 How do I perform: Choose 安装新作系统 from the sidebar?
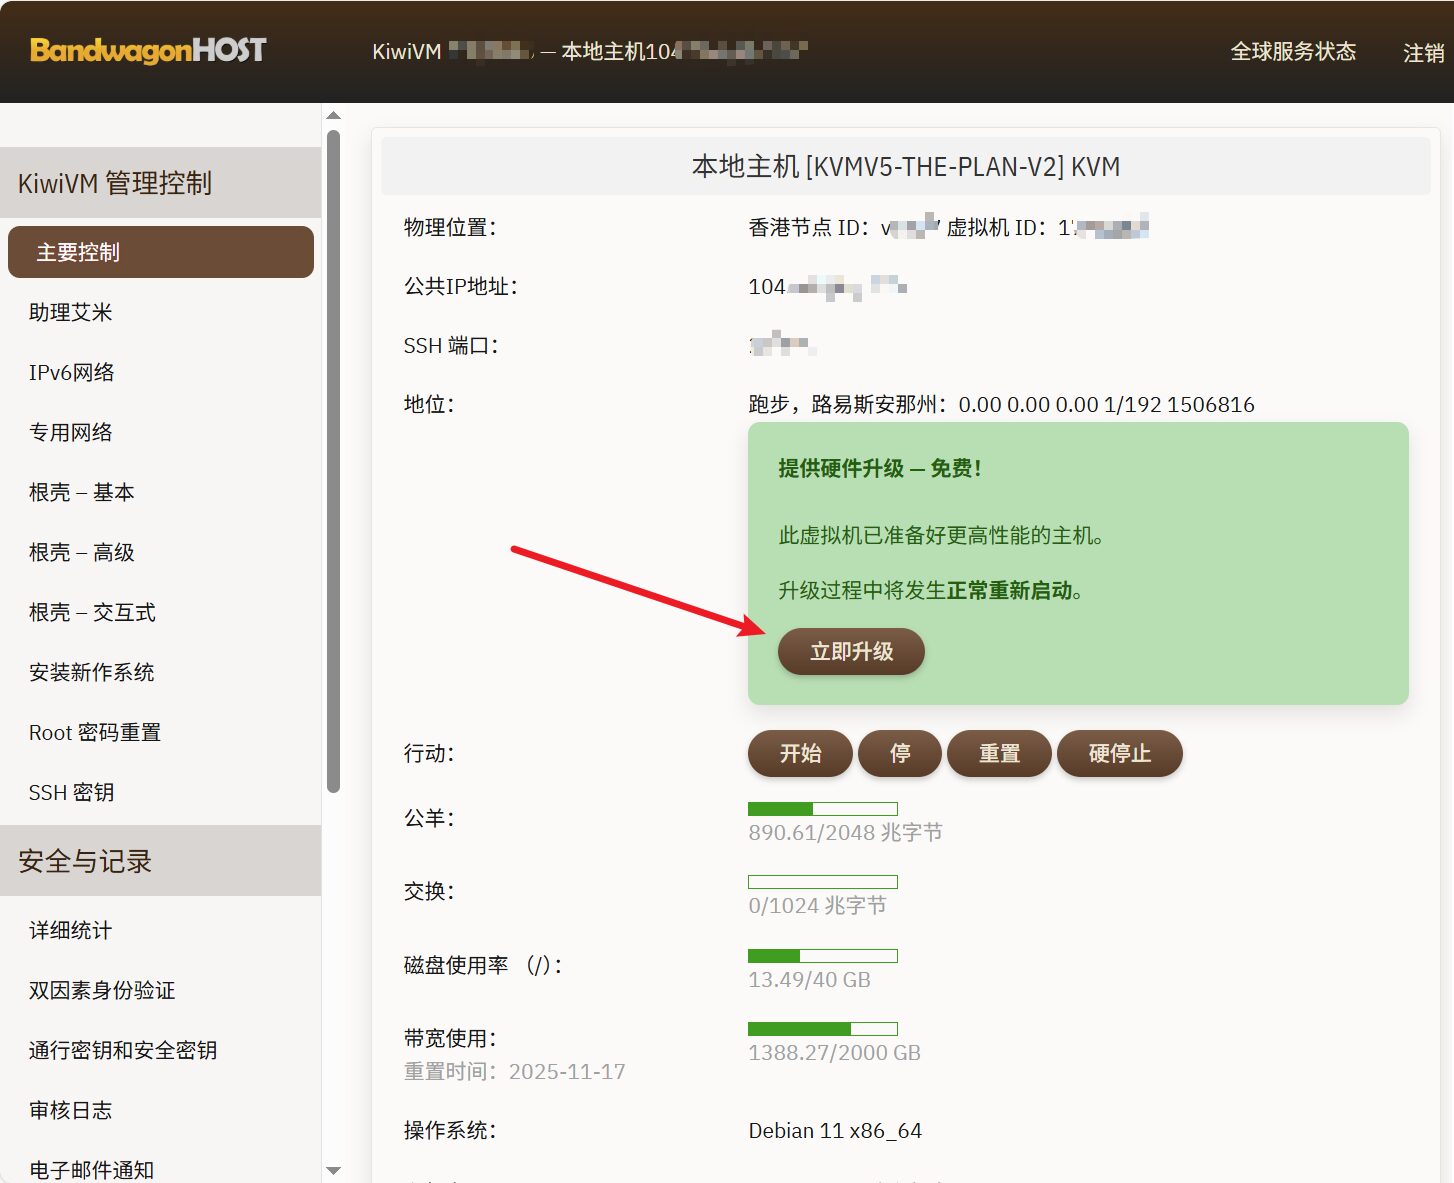pyautogui.click(x=92, y=672)
